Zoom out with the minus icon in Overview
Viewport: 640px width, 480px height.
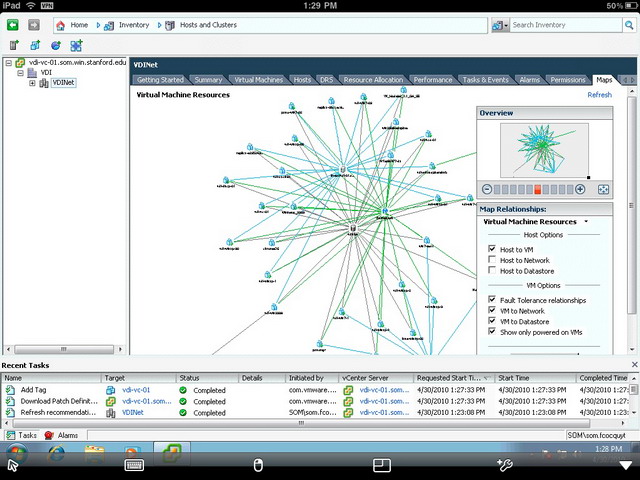487,189
